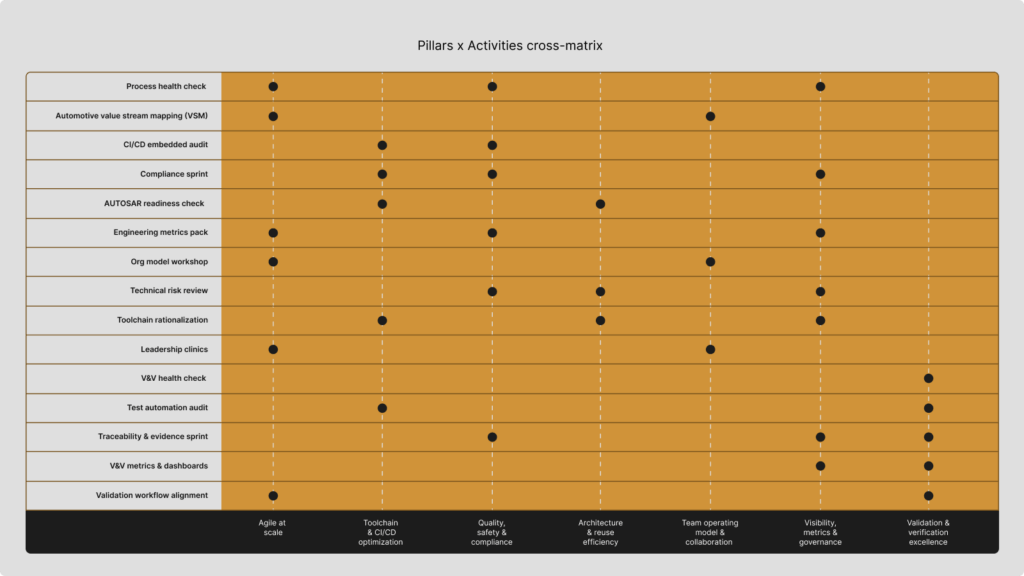Click the Pillars x Activities cross-matrix title

coord(510,46)
